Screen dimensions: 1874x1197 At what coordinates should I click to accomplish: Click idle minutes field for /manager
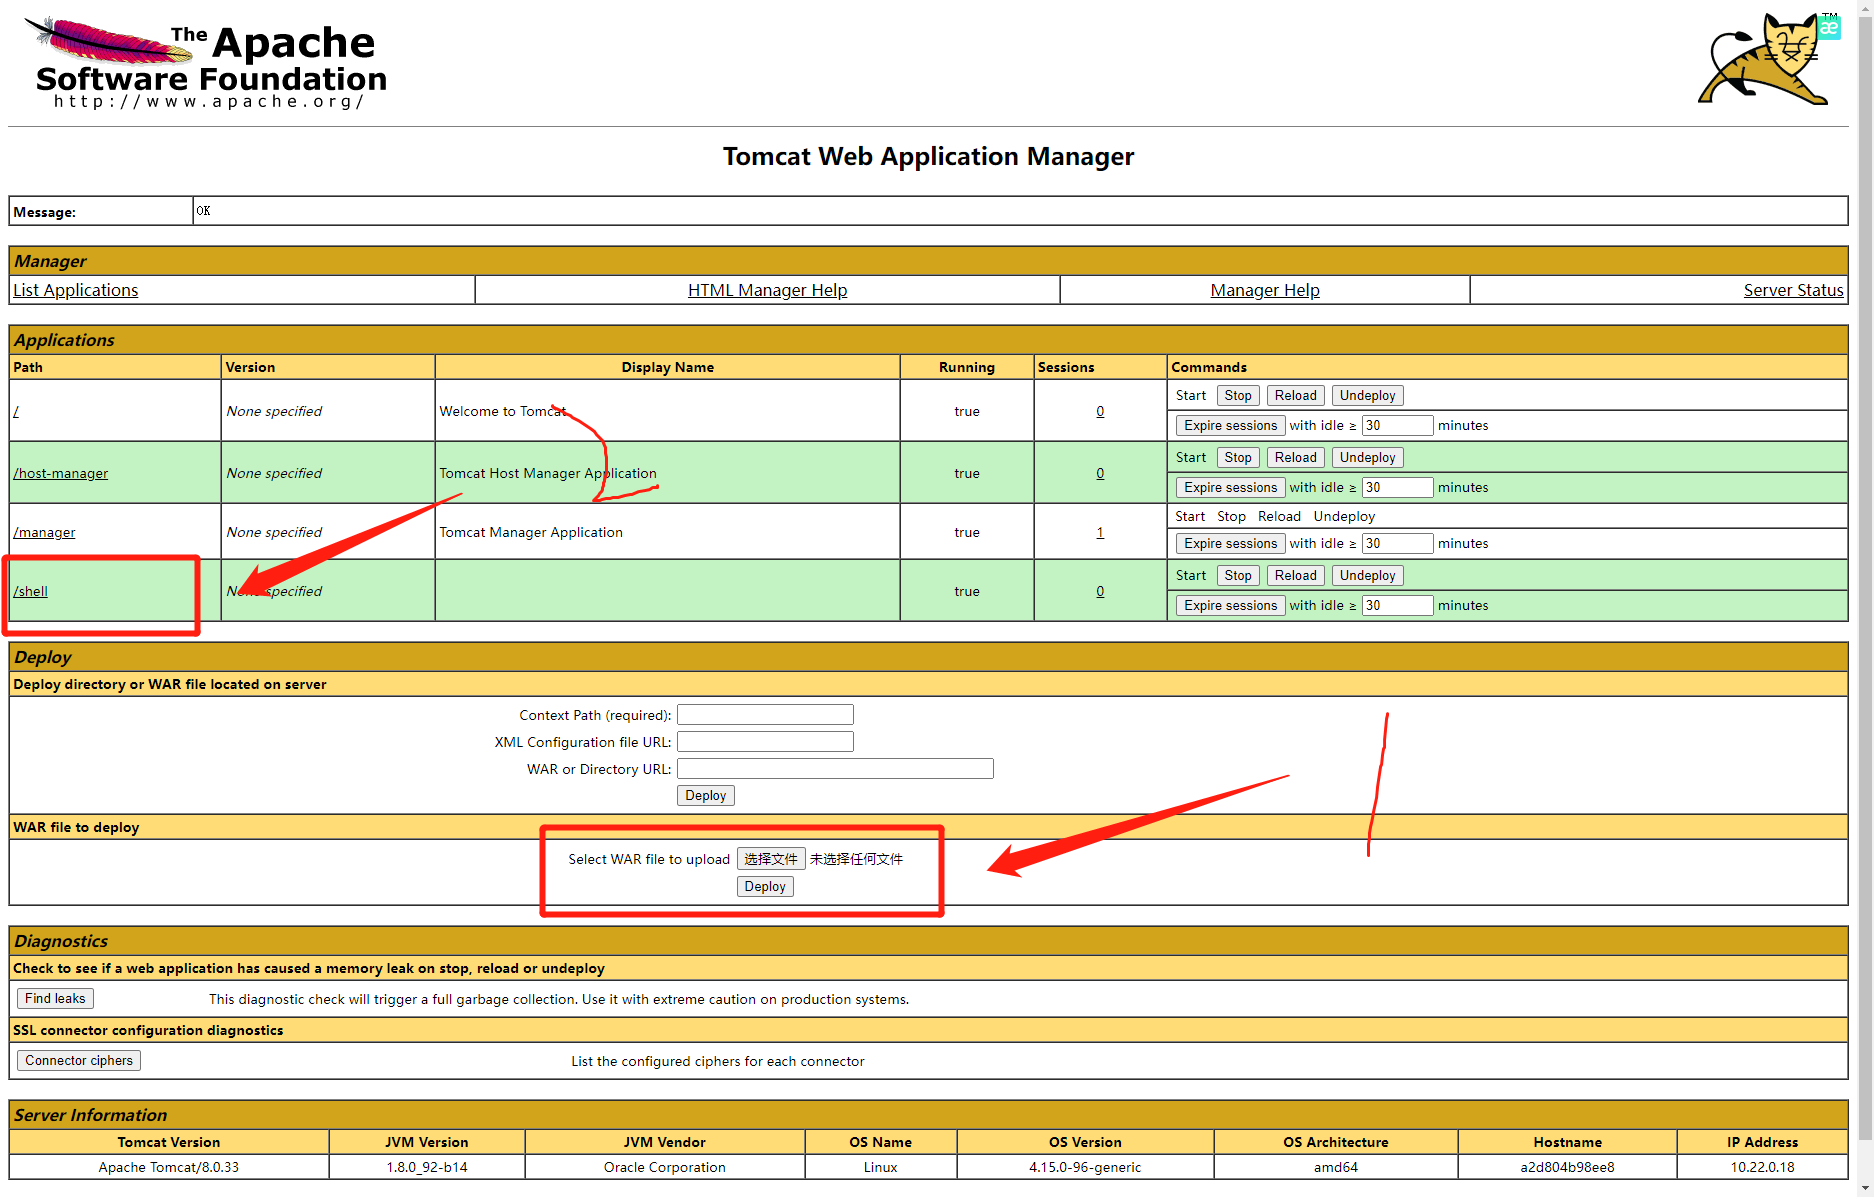(x=1397, y=544)
